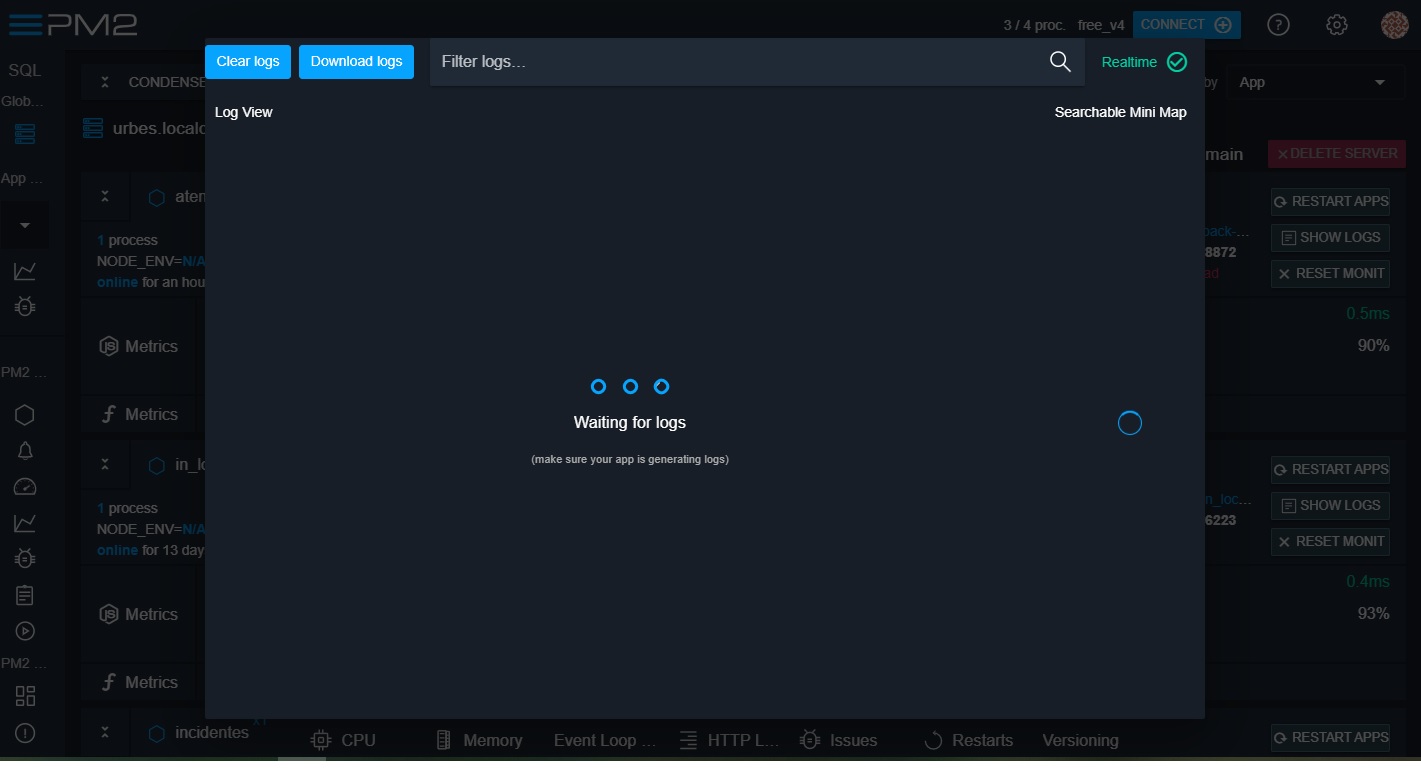The width and height of the screenshot is (1421, 781).
Task: Open the App sort dropdown
Action: [1315, 82]
